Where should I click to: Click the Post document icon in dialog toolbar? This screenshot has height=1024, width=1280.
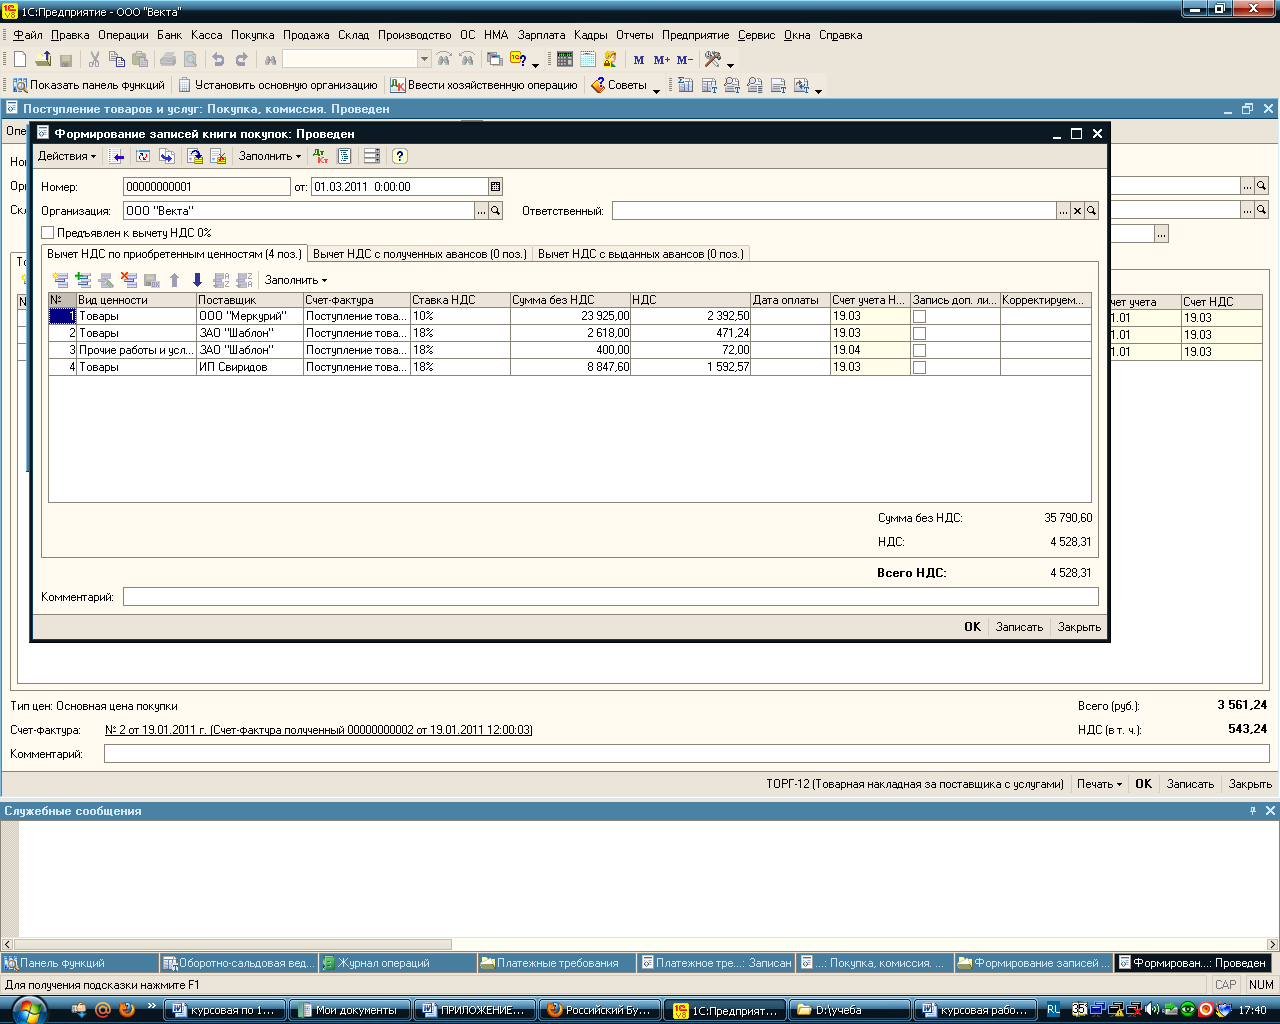[x=196, y=156]
